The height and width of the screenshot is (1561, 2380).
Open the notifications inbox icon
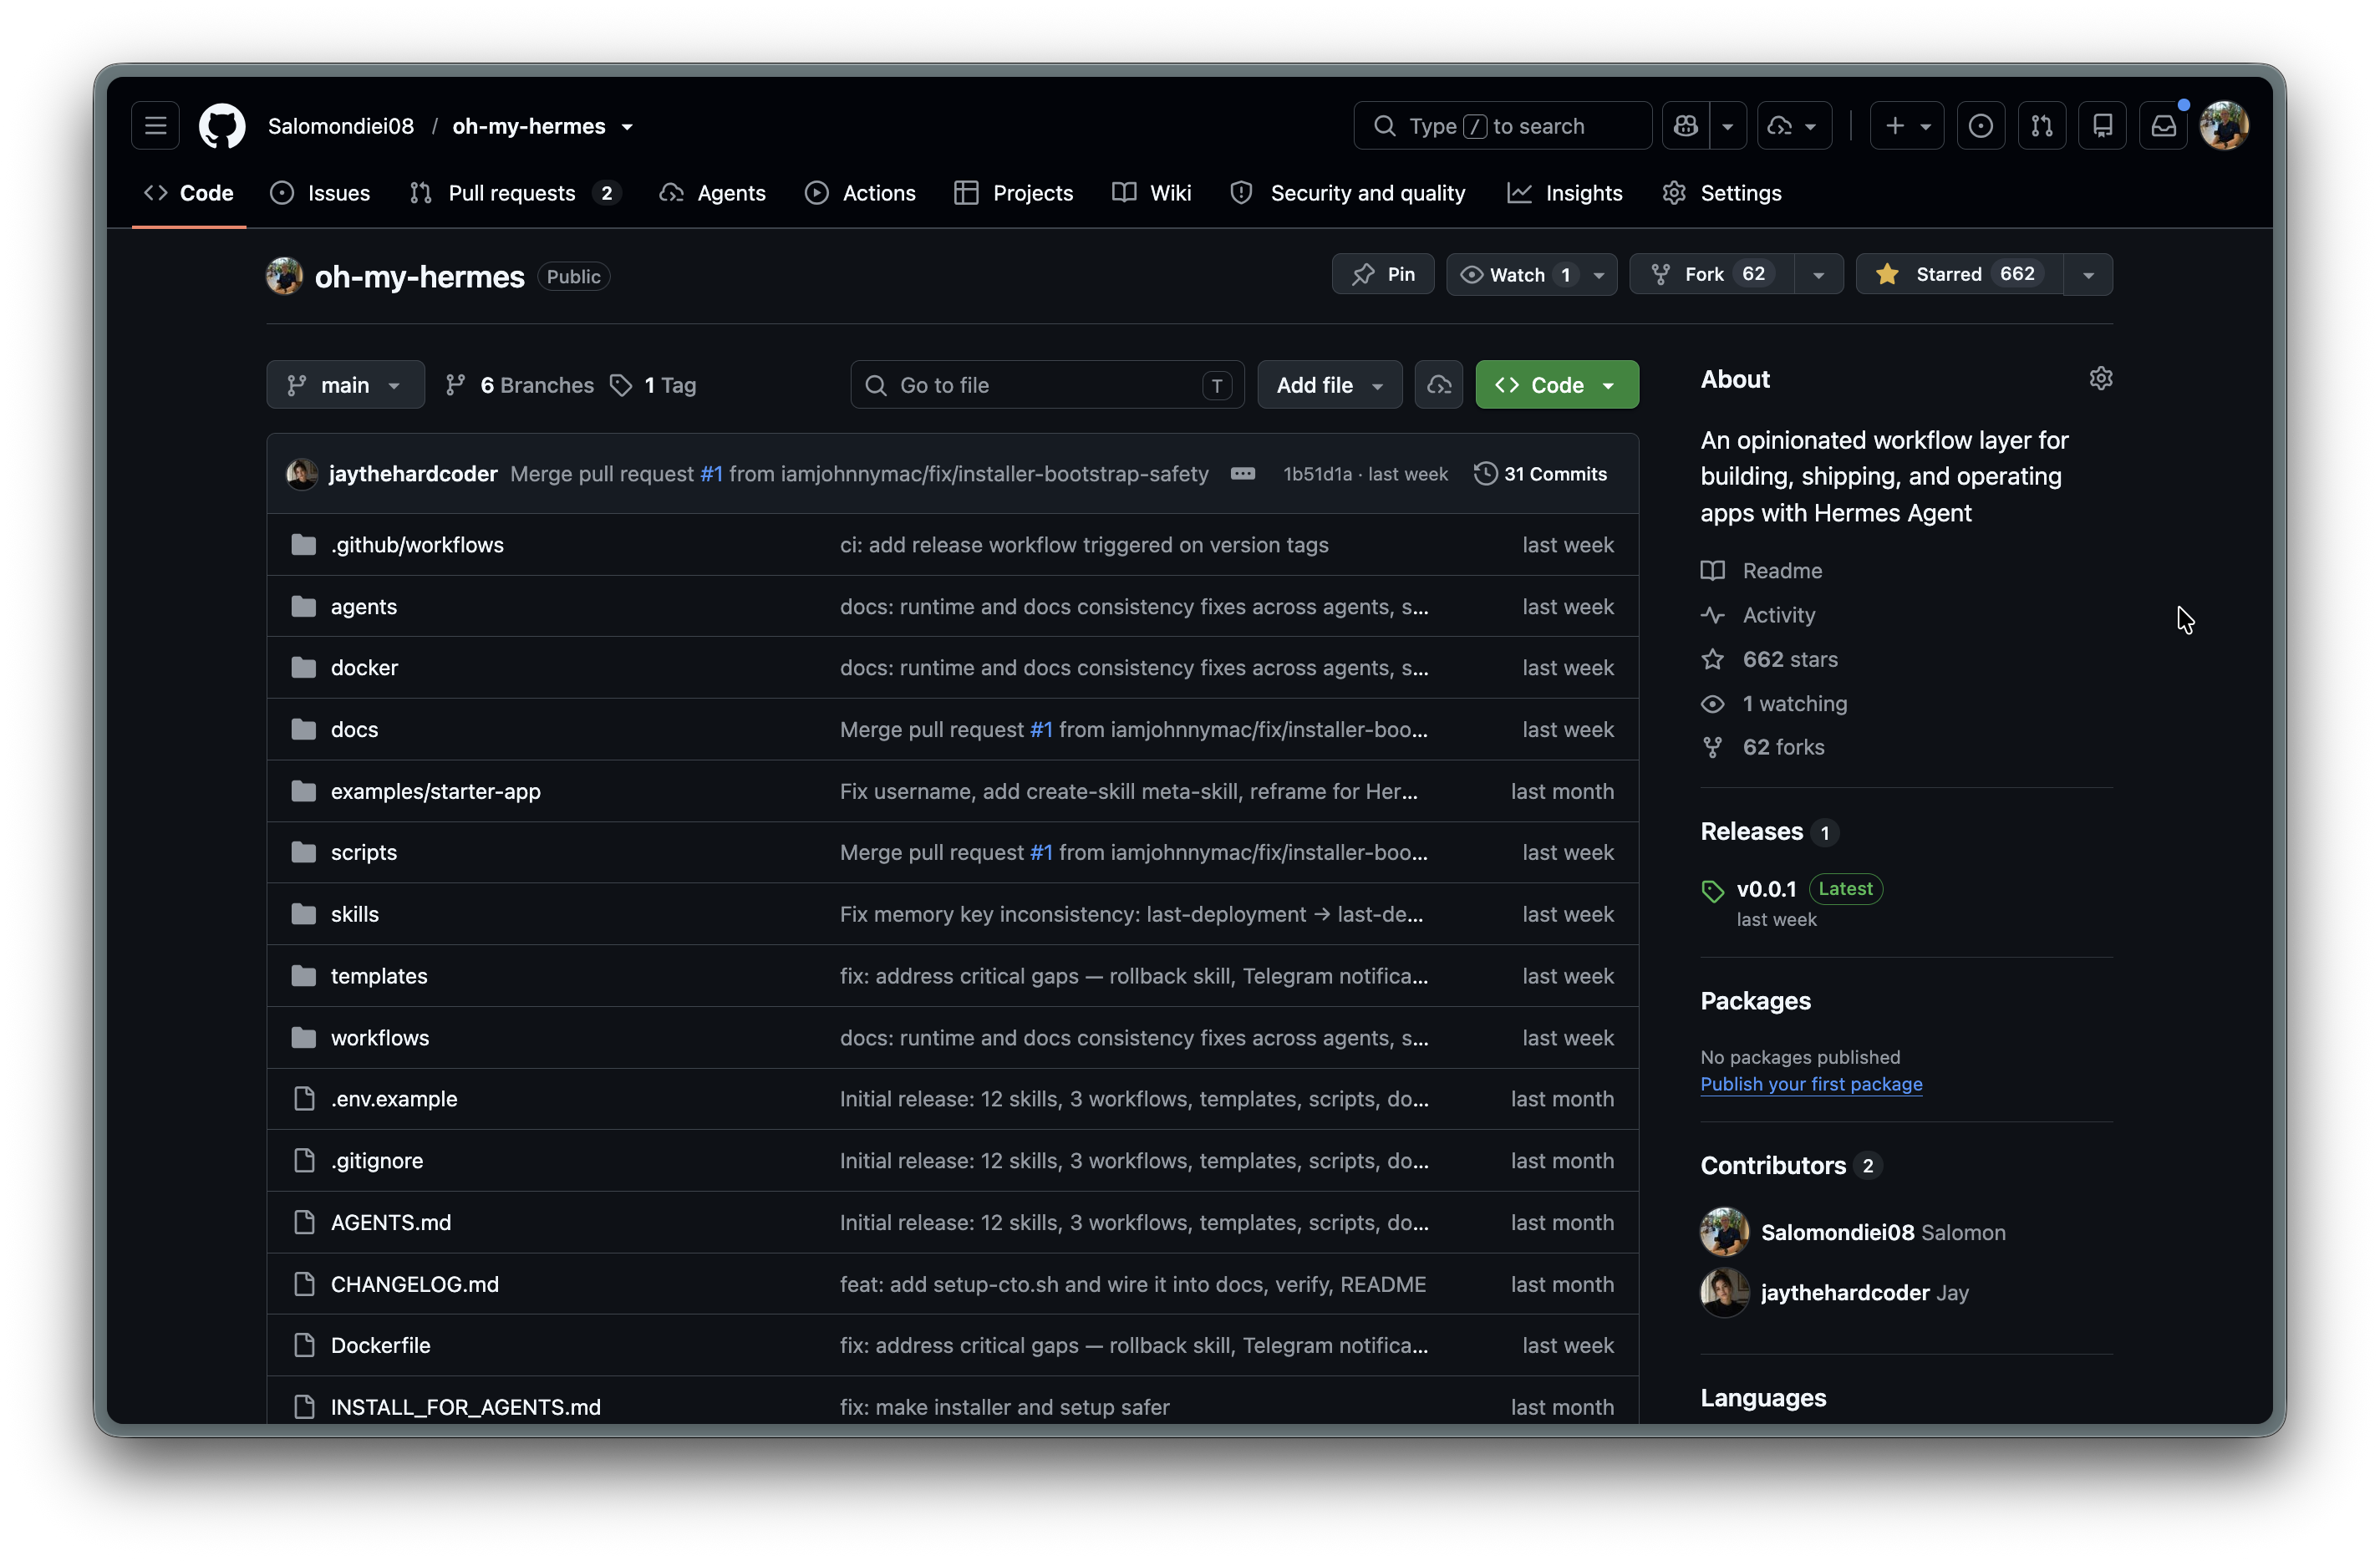2163,126
